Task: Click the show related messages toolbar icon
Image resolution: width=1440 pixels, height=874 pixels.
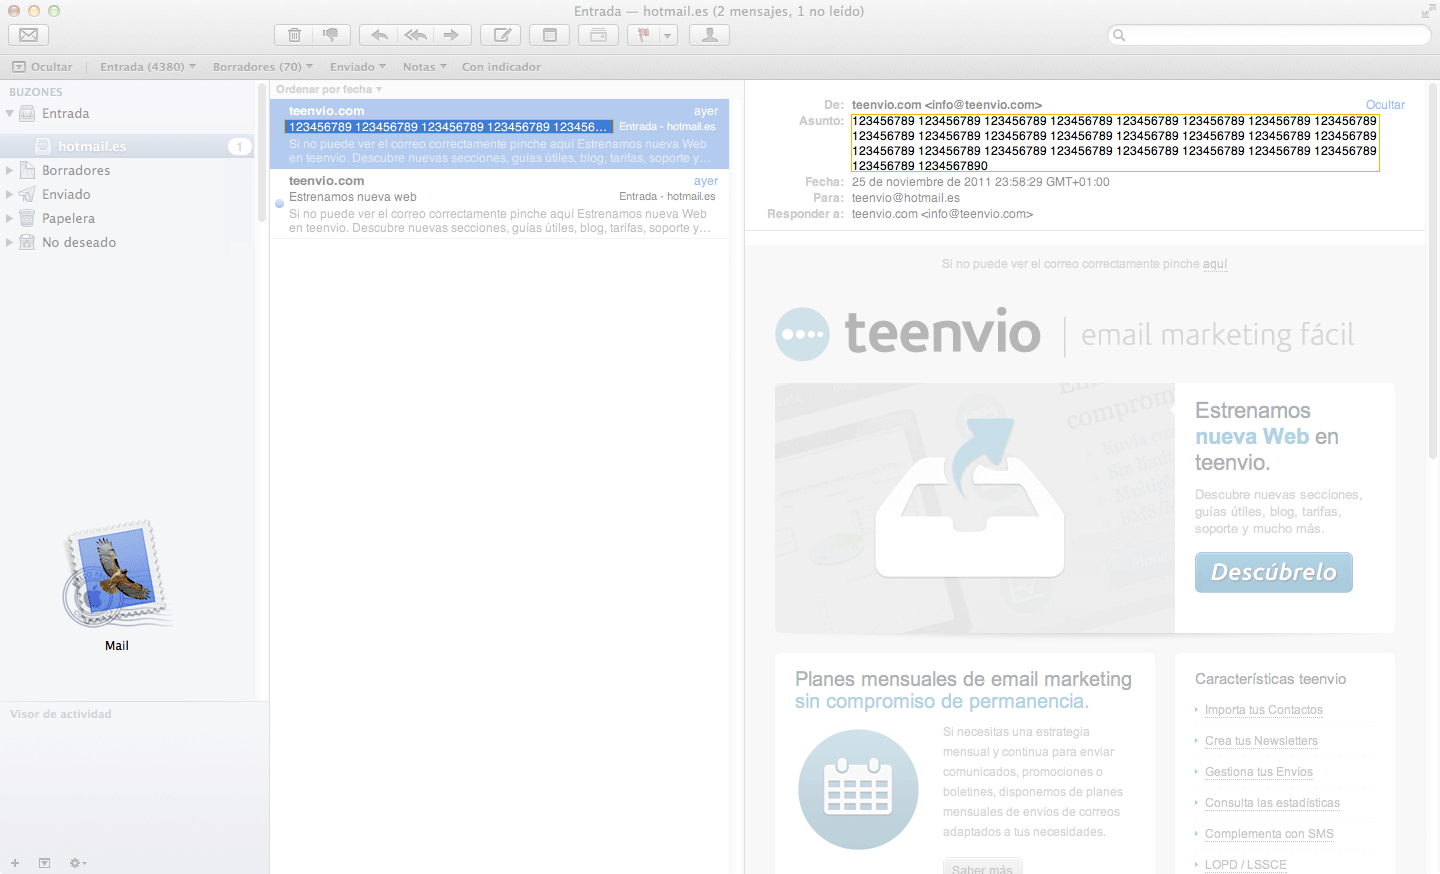Action: (x=598, y=35)
